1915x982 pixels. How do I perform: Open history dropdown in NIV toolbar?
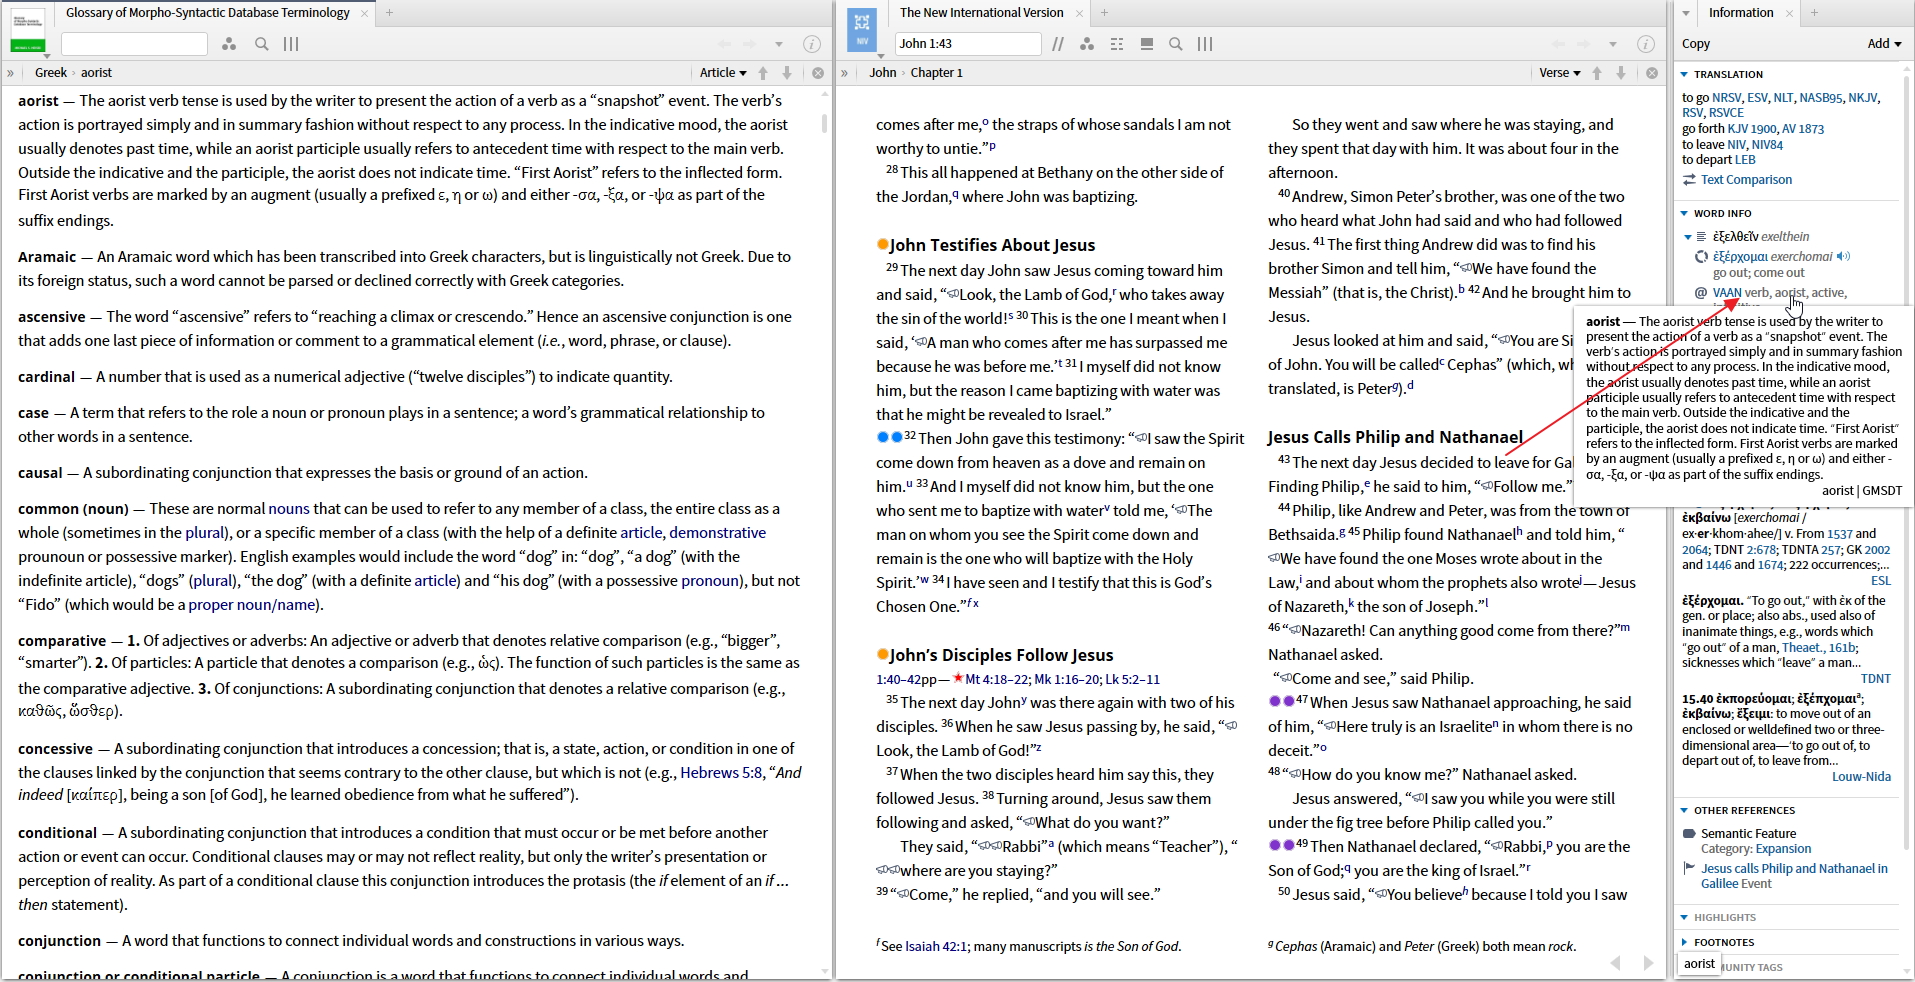click(x=1613, y=44)
